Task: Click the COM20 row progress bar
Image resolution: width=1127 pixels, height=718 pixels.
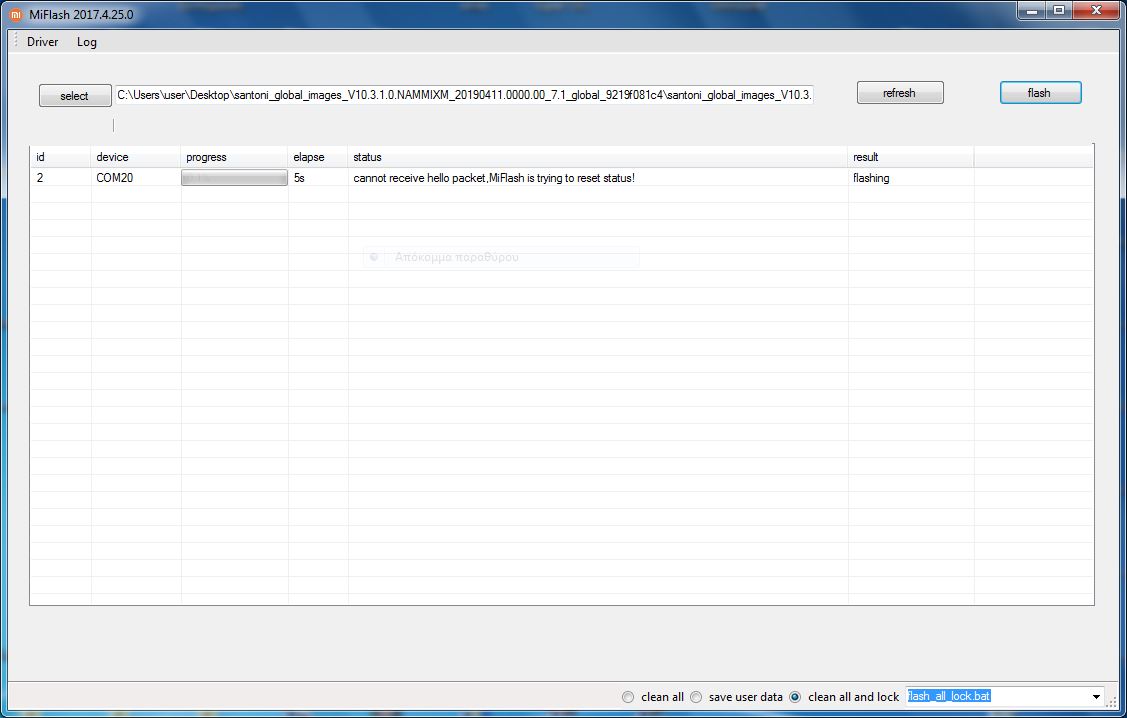Action: click(234, 178)
